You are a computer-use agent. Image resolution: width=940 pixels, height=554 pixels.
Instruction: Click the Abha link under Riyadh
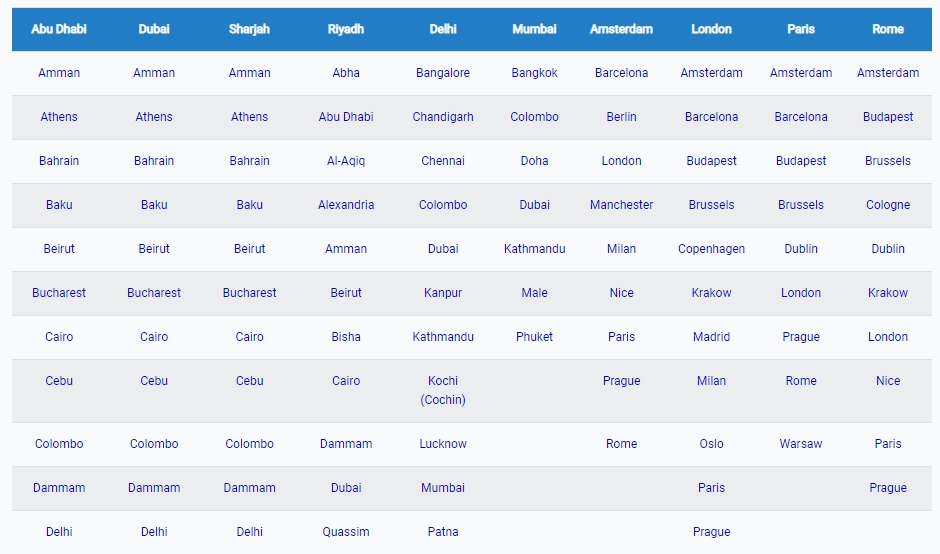(346, 73)
